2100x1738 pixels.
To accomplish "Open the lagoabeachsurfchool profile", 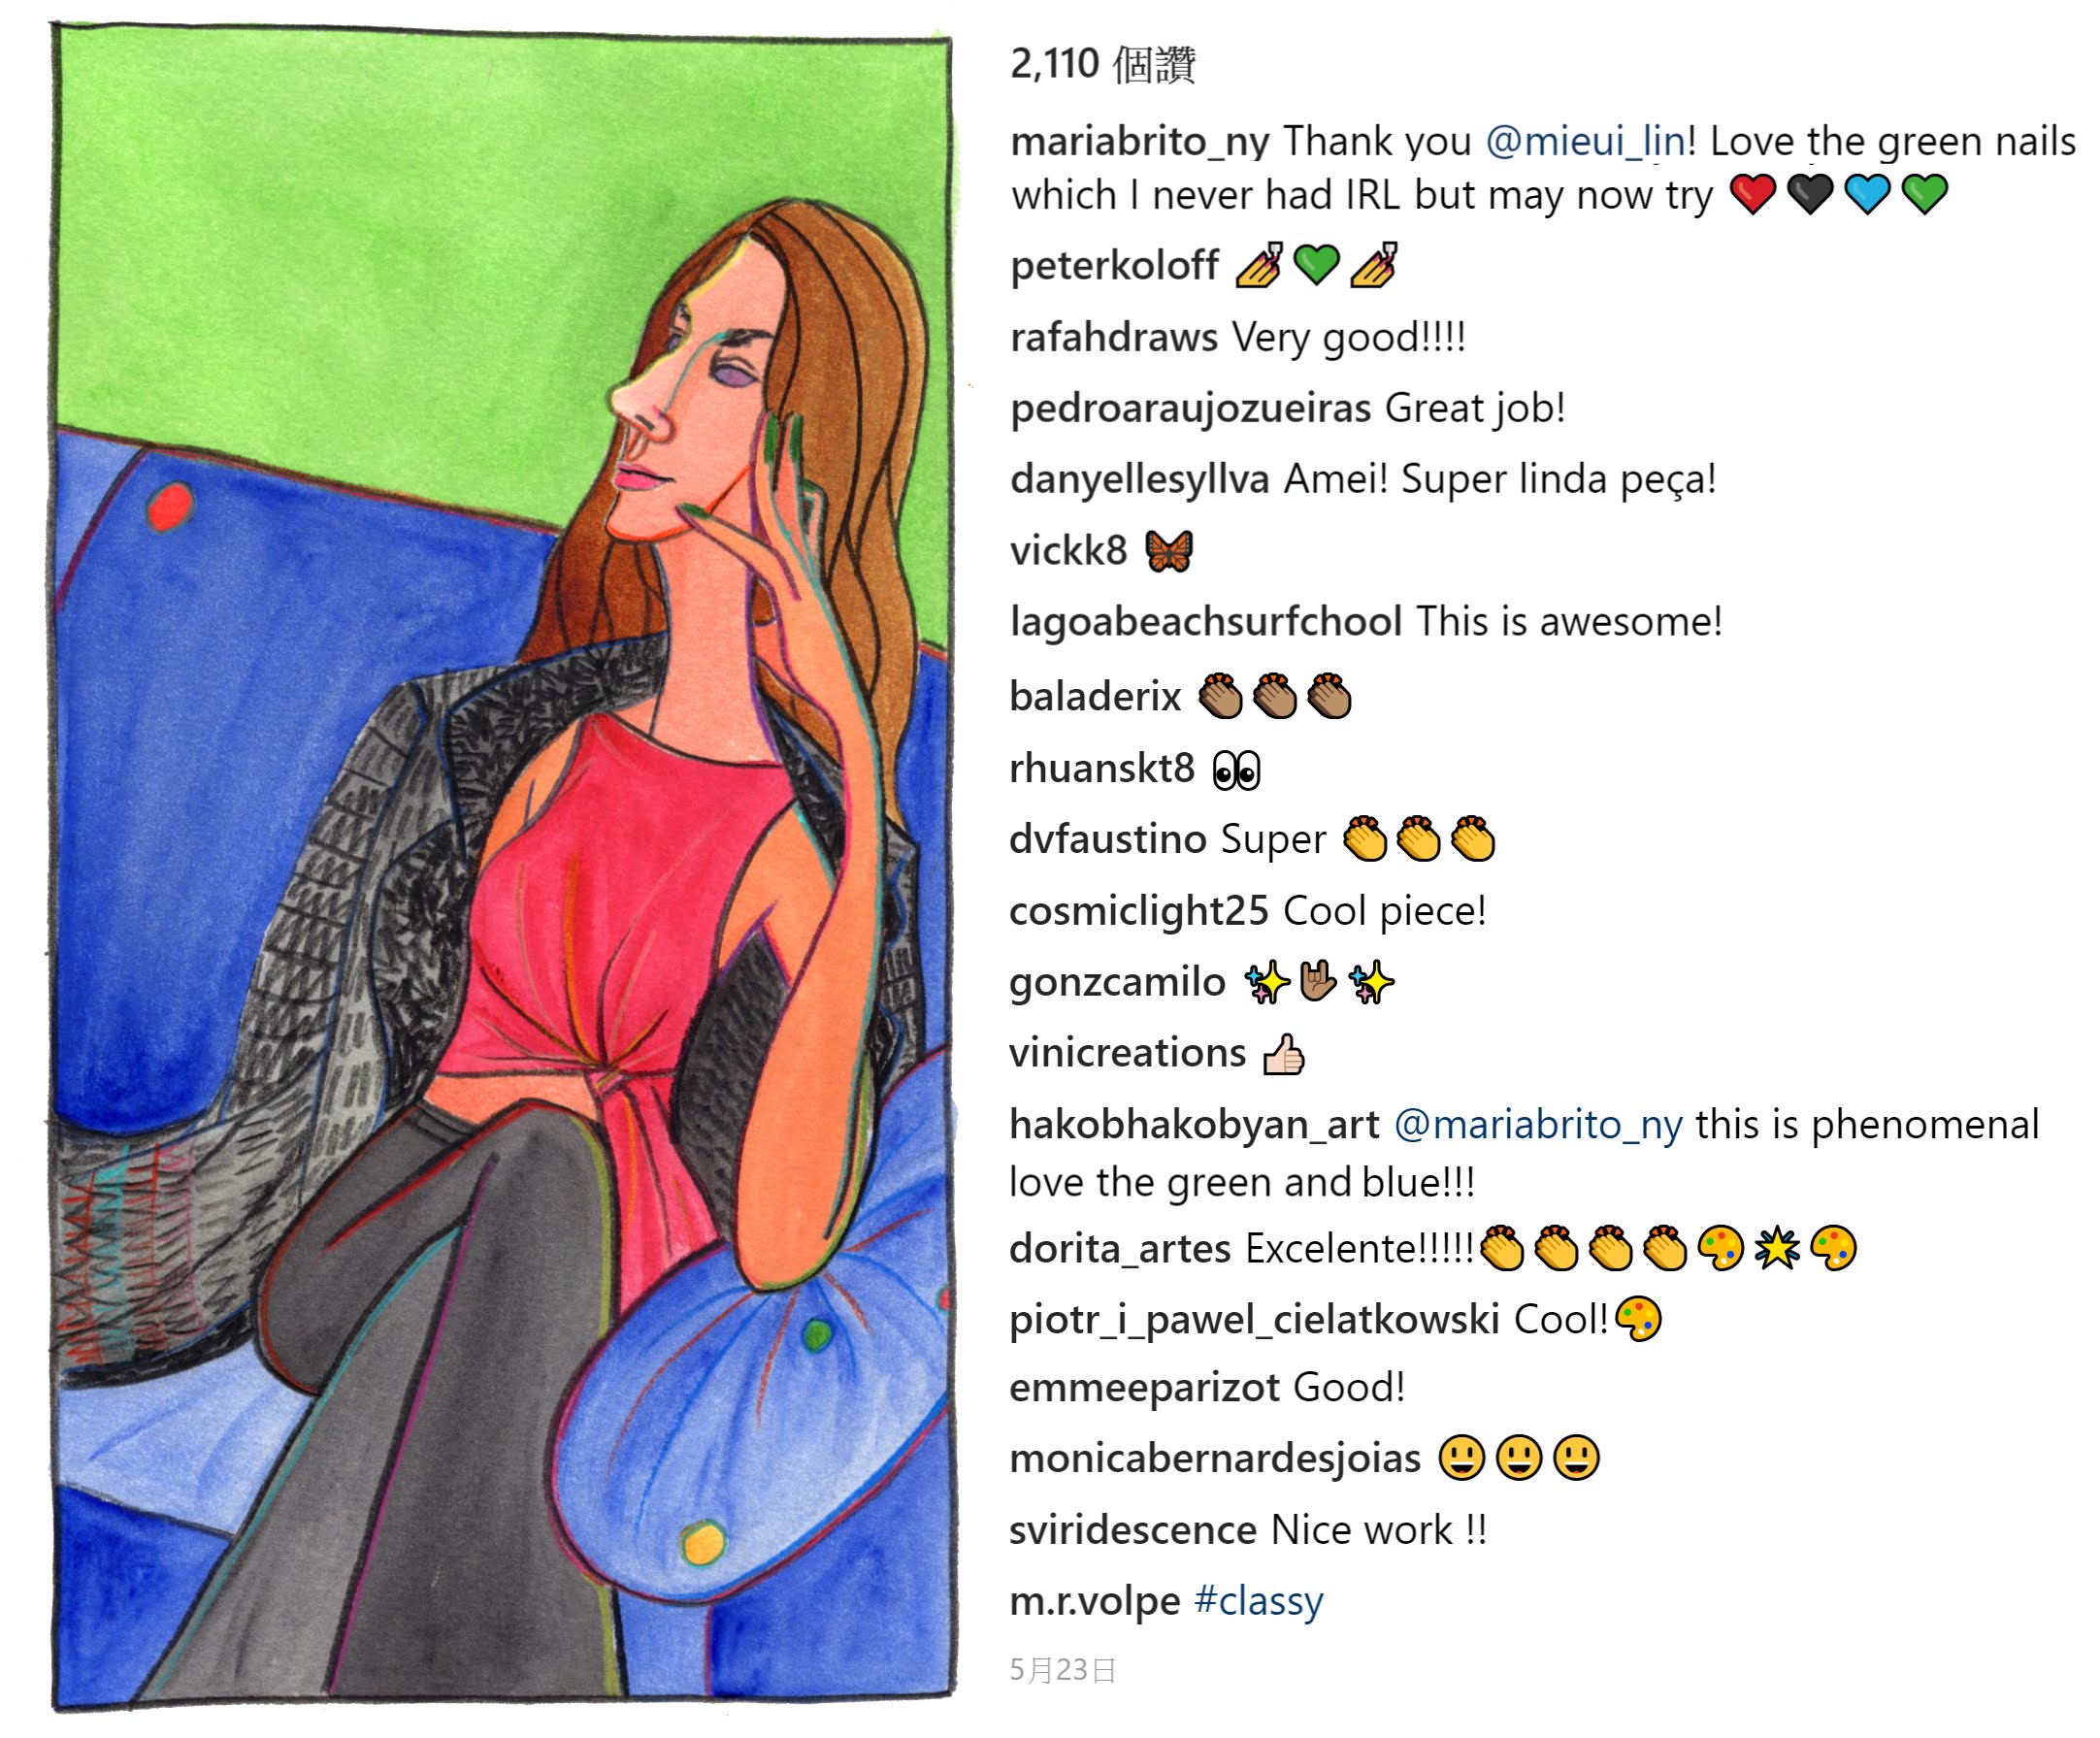I will (x=1206, y=622).
